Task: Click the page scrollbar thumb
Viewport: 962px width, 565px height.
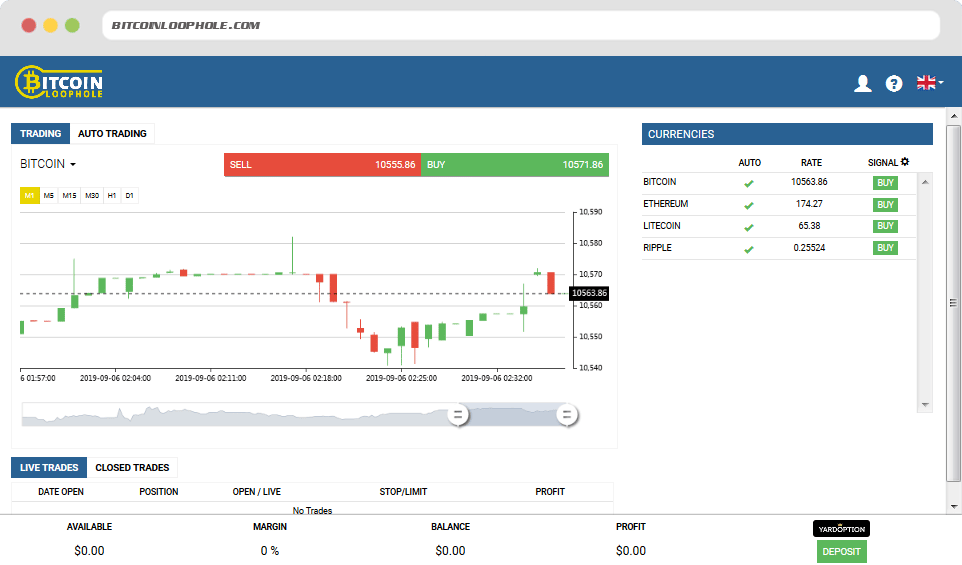Action: pos(953,304)
